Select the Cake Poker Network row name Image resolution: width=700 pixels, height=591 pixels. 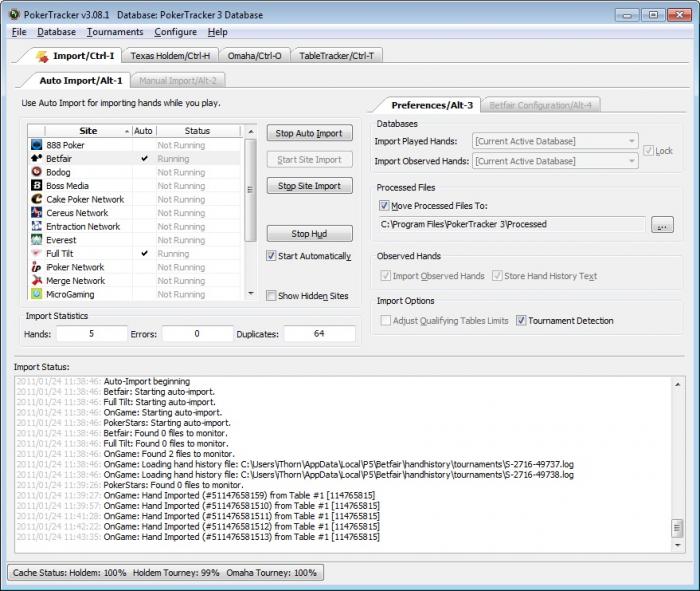(85, 199)
